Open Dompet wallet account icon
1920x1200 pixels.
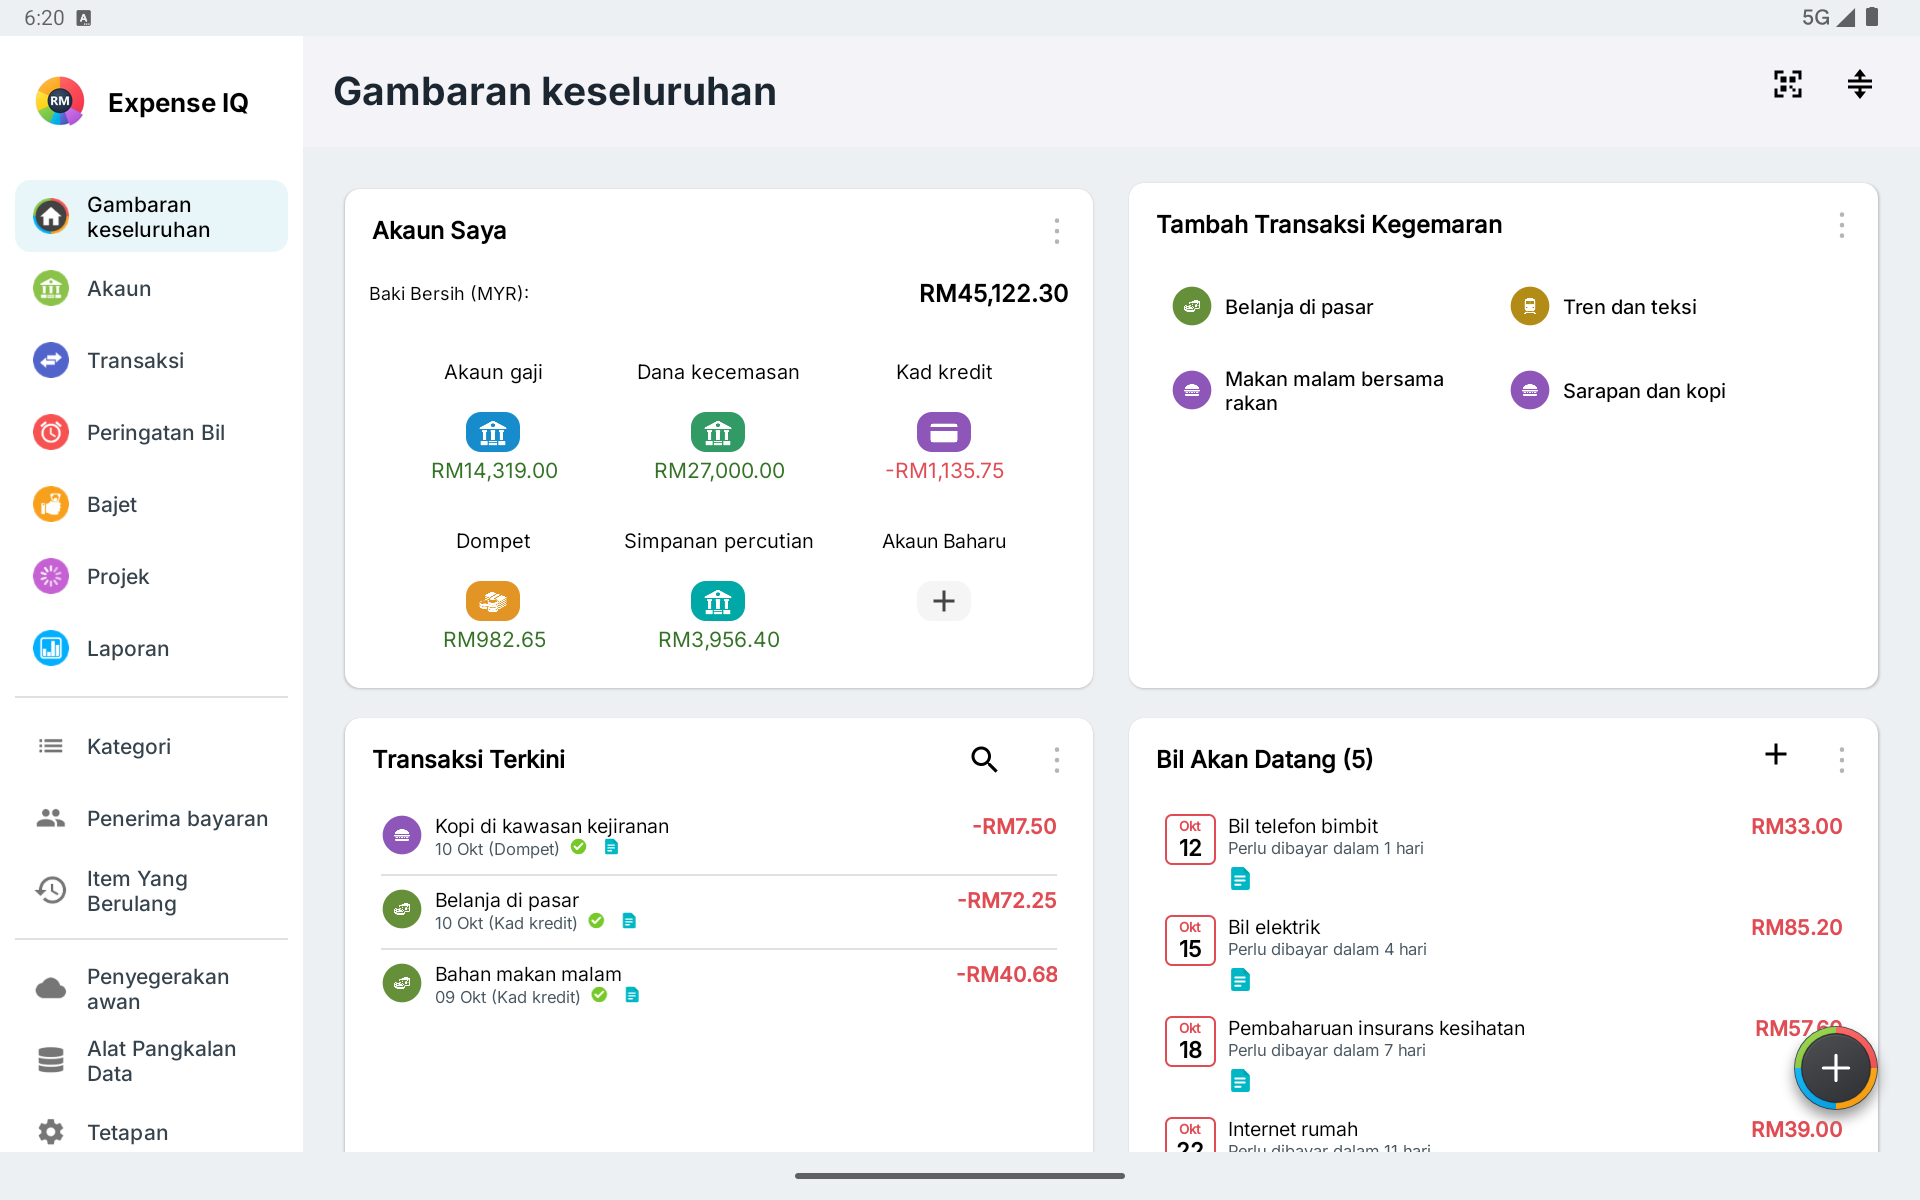[493, 601]
